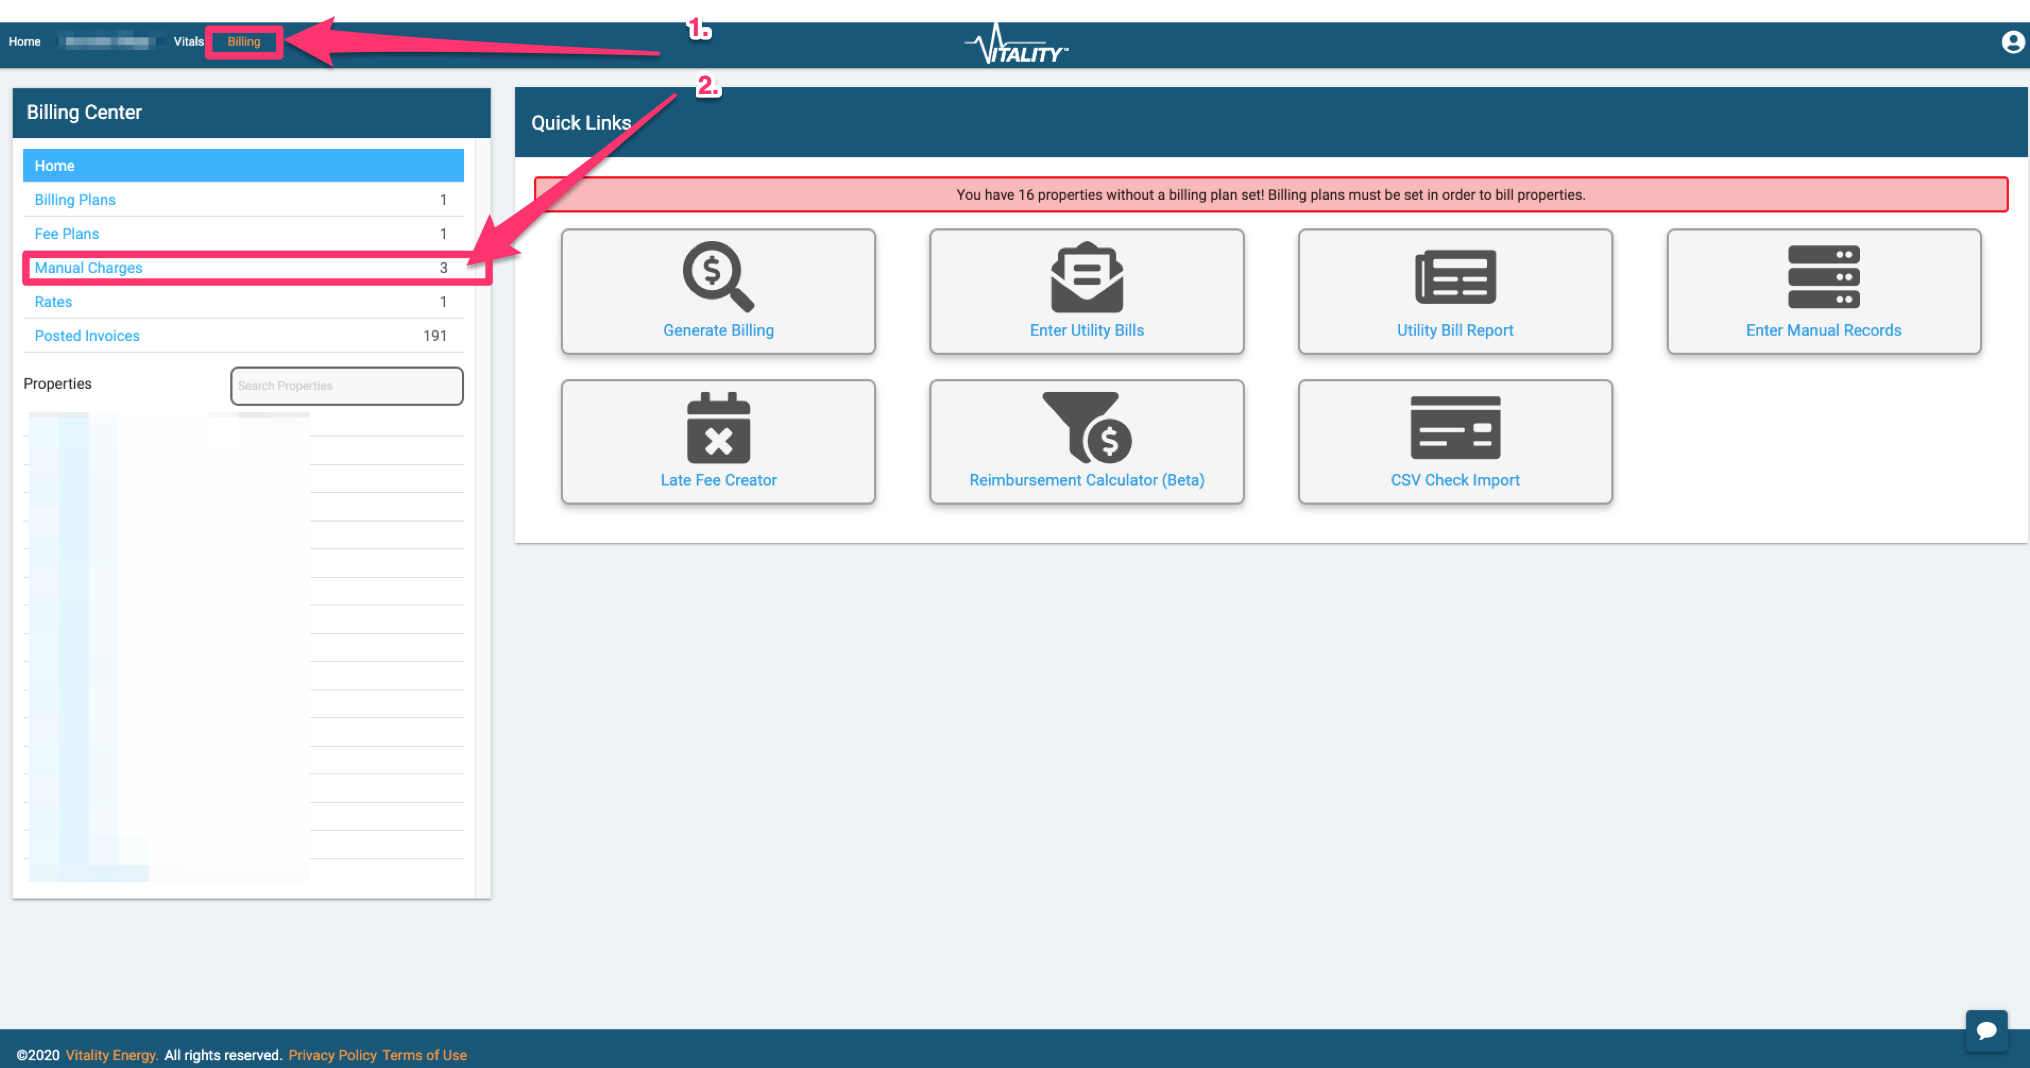Open Manual Charges in Billing Center
The height and width of the screenshot is (1068, 2030).
pyautogui.click(x=89, y=268)
